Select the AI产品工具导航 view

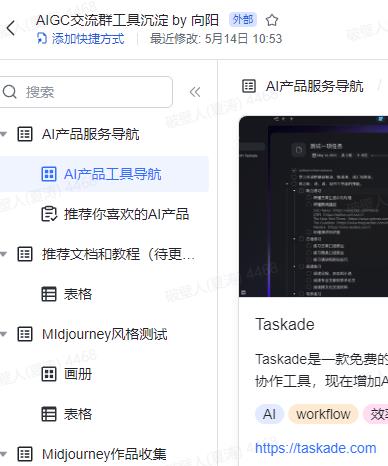[x=113, y=174]
